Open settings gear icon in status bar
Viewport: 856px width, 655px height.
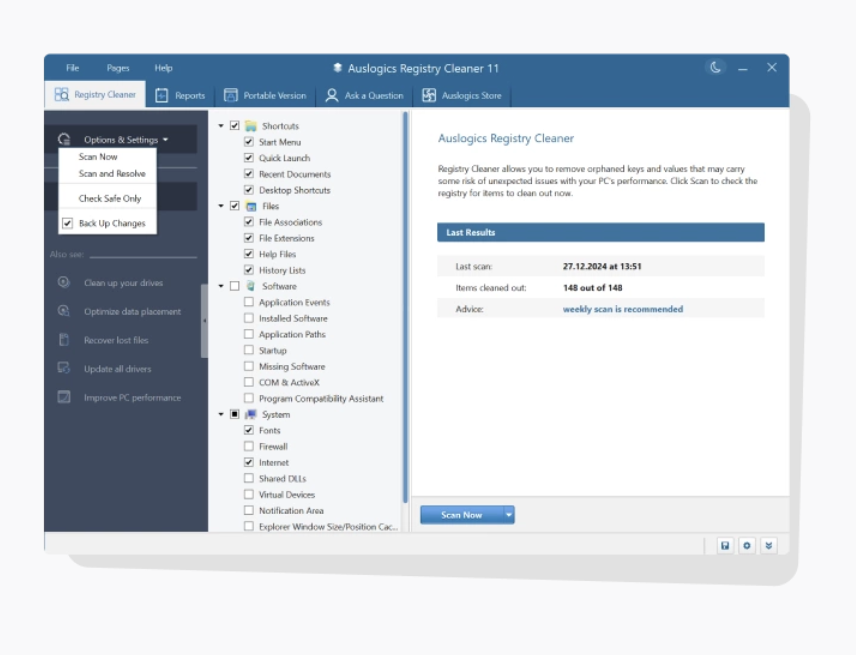(747, 545)
